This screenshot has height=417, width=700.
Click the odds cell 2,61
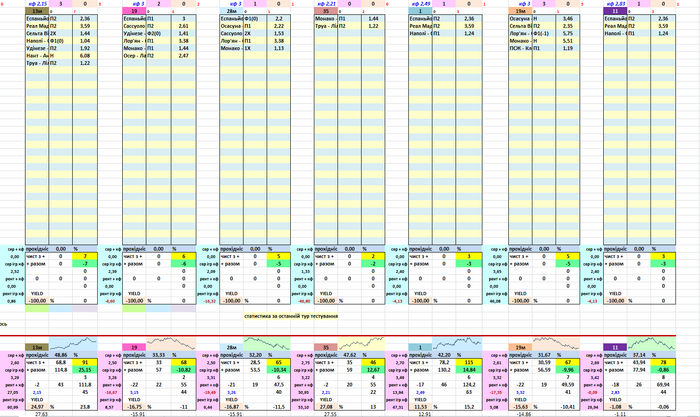pyautogui.click(x=183, y=26)
